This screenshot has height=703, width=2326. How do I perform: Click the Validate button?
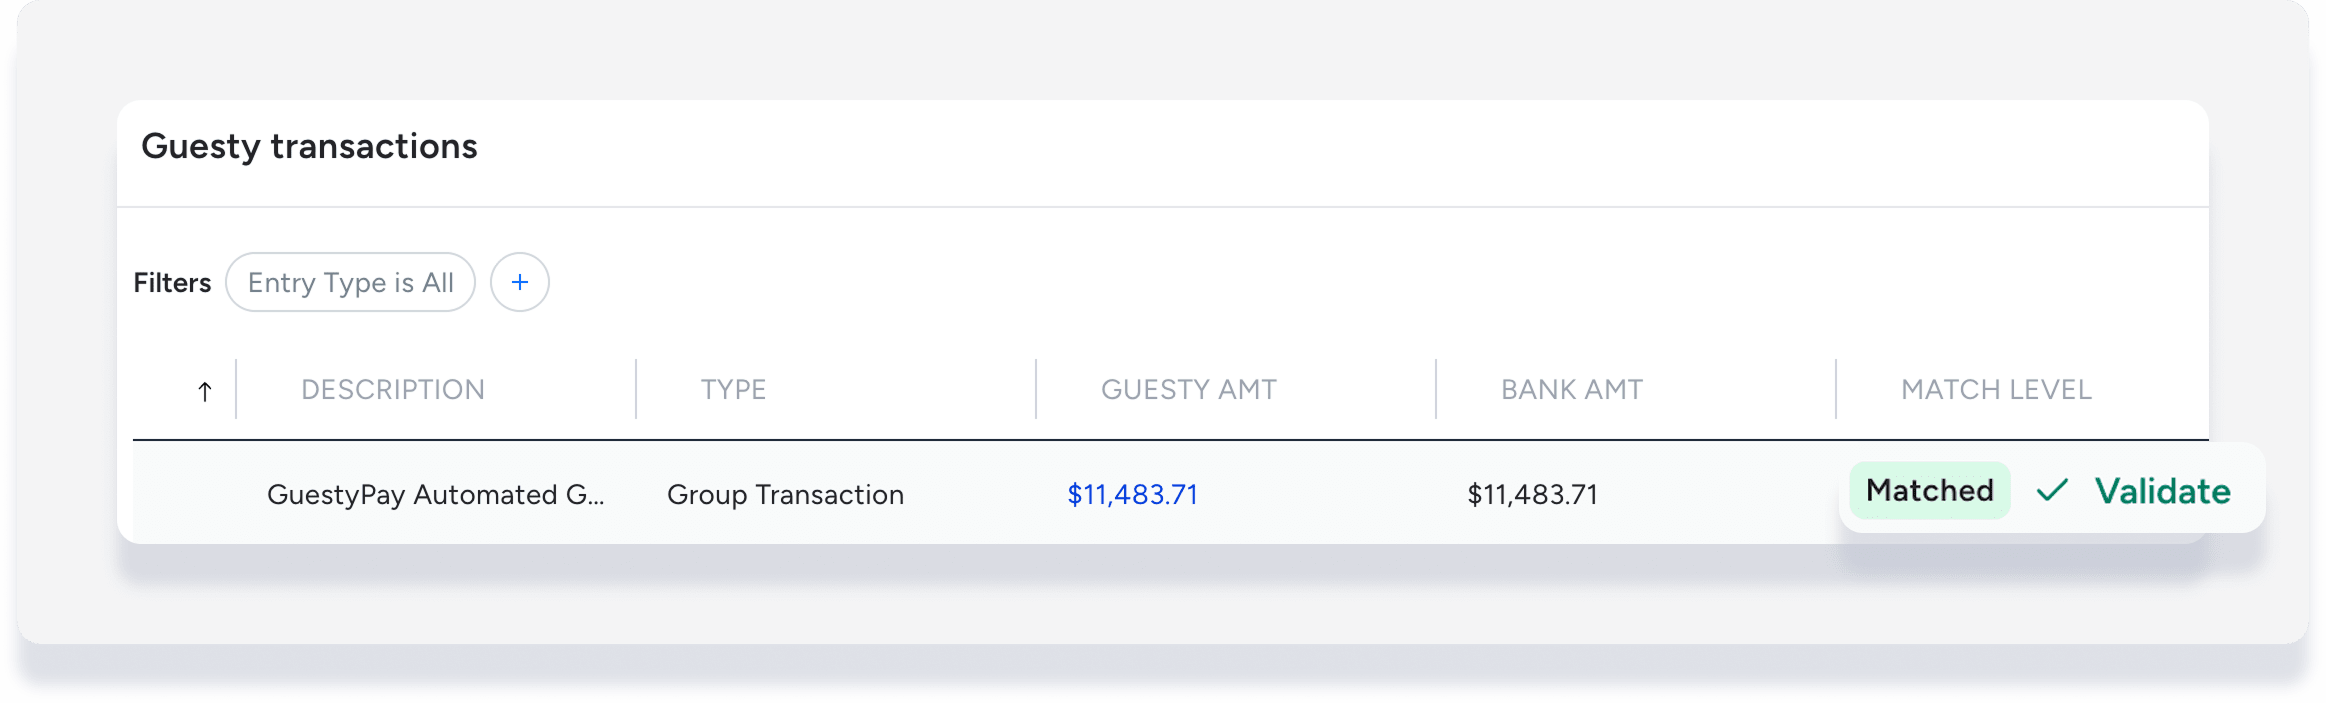click(2162, 491)
